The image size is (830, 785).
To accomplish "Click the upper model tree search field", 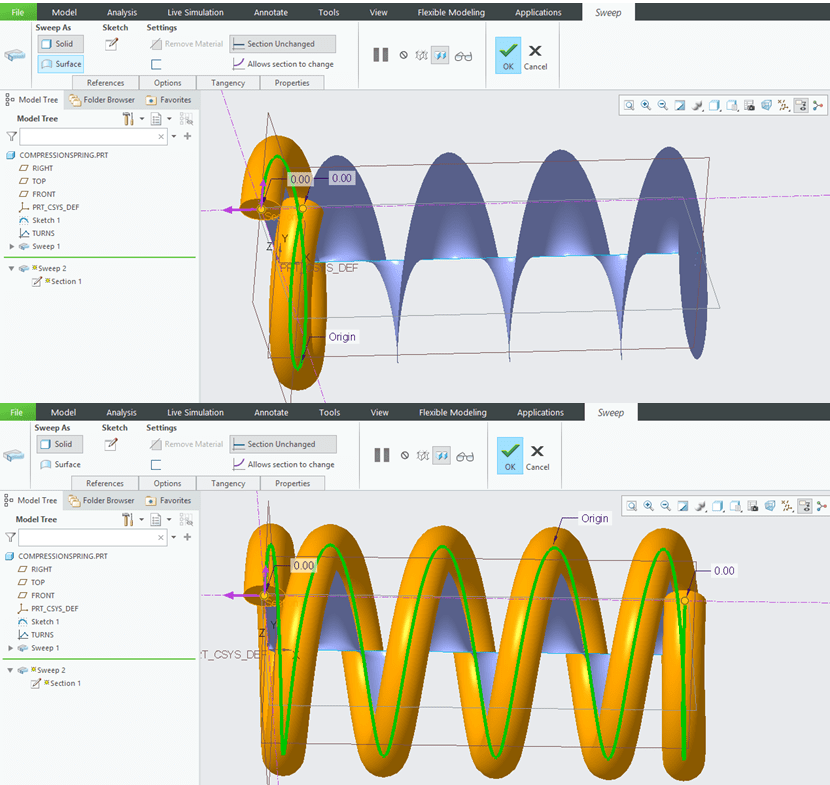I will pos(92,136).
